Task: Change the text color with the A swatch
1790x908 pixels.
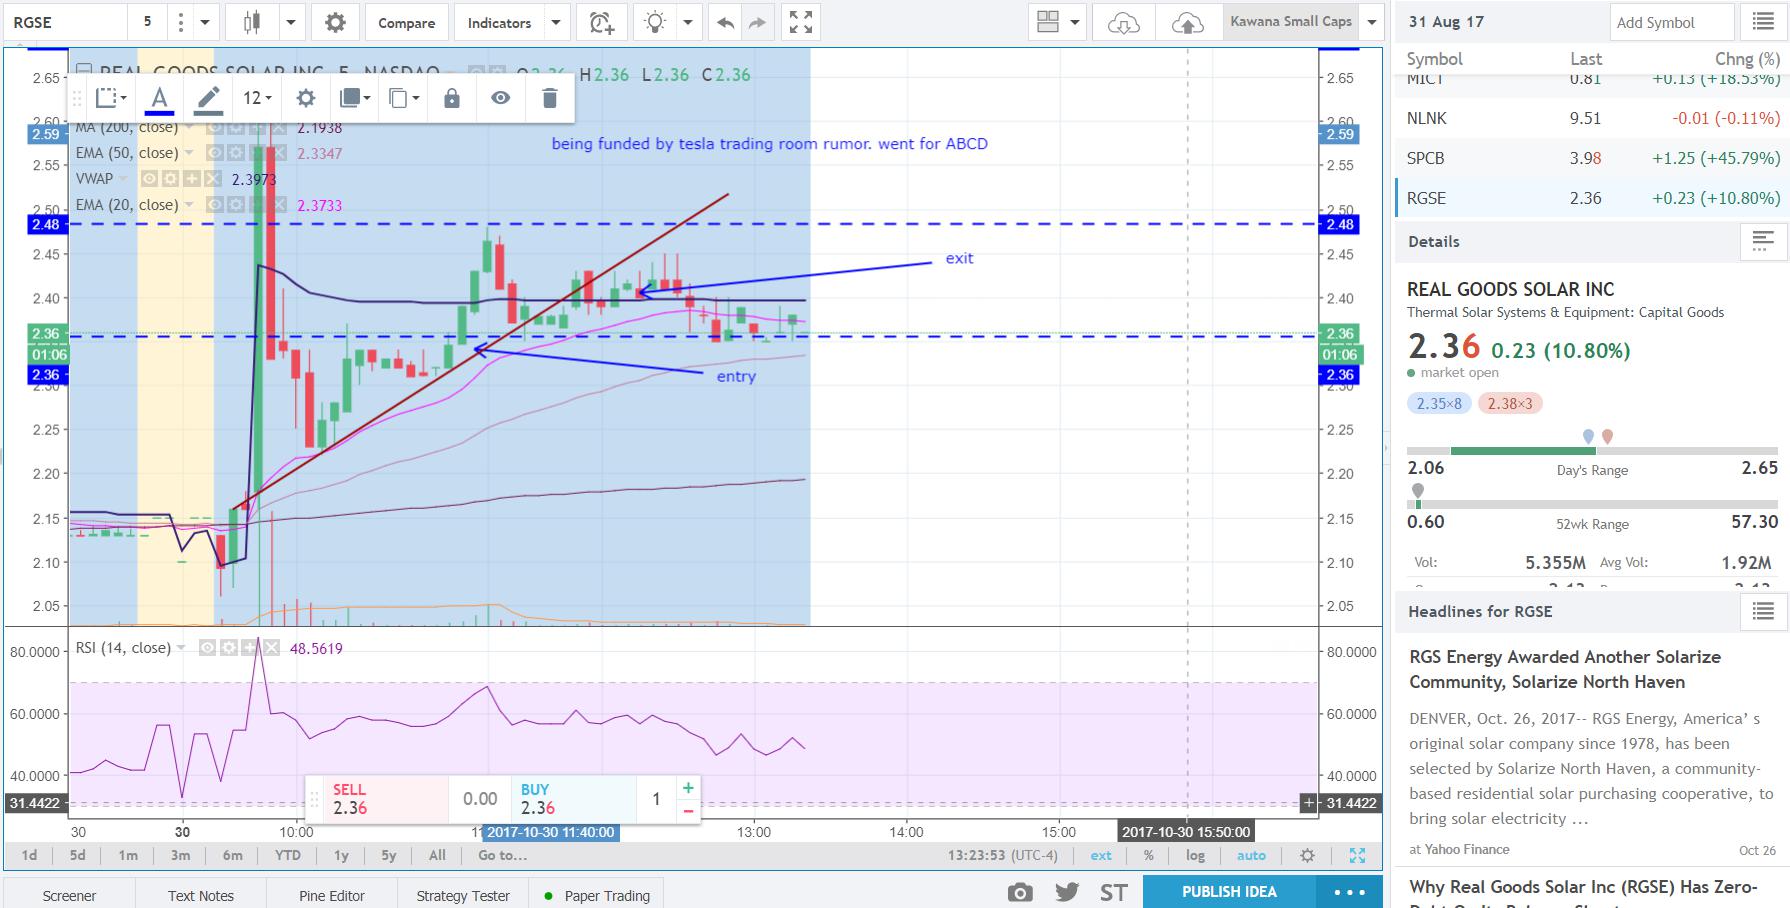Action: [x=159, y=98]
